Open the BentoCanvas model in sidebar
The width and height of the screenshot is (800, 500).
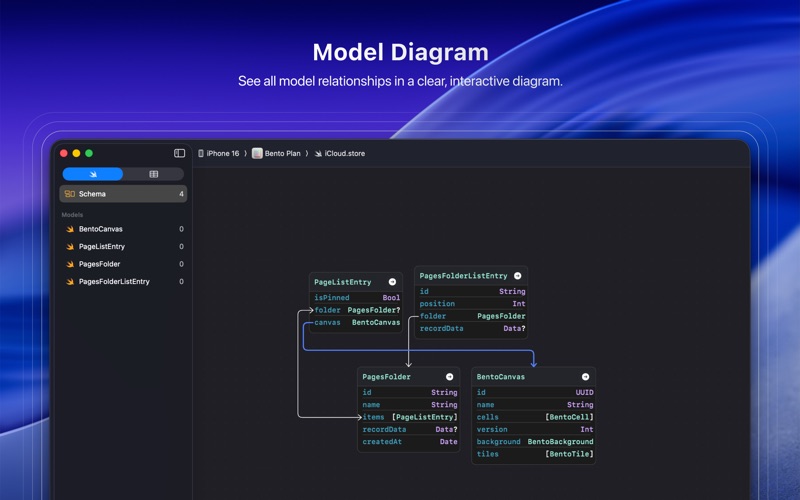point(123,229)
